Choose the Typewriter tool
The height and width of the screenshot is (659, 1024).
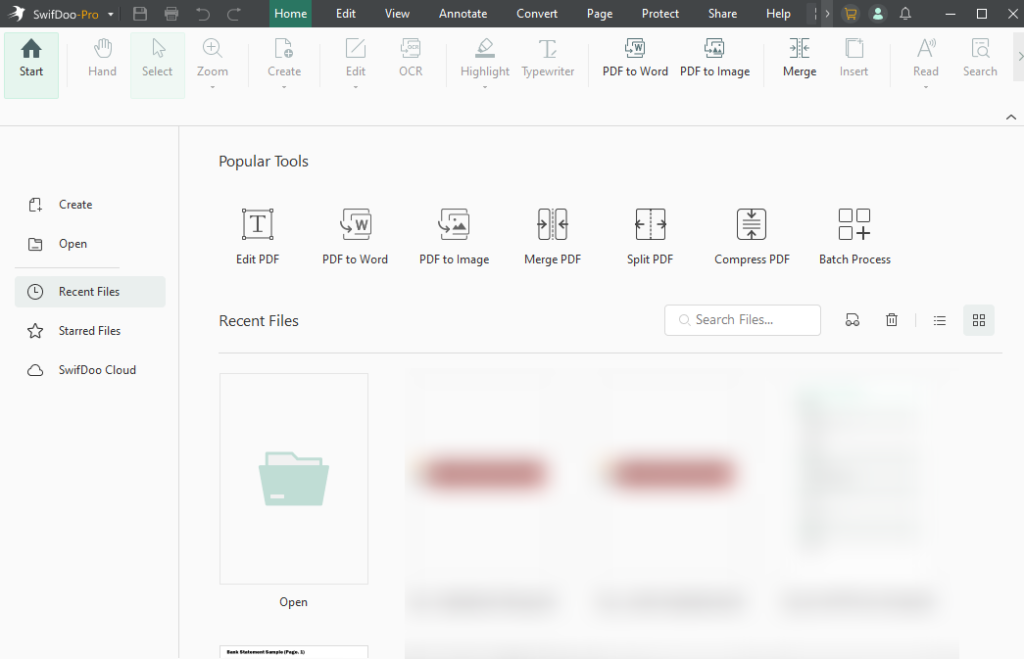click(548, 59)
